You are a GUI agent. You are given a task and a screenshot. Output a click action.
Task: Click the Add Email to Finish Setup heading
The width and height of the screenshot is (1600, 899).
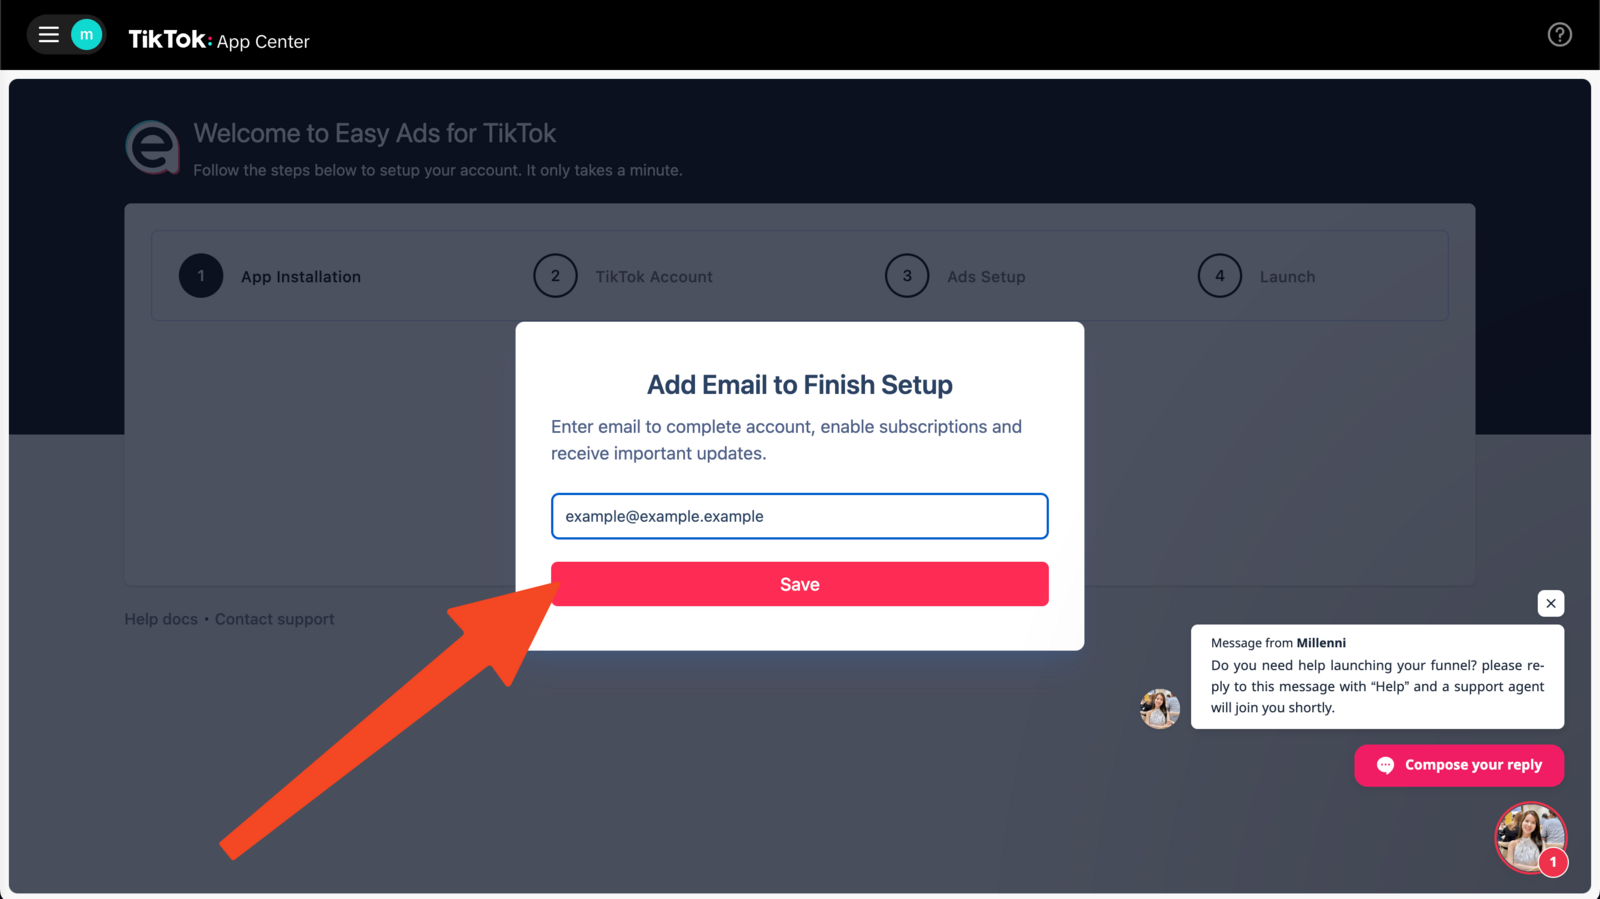(799, 385)
